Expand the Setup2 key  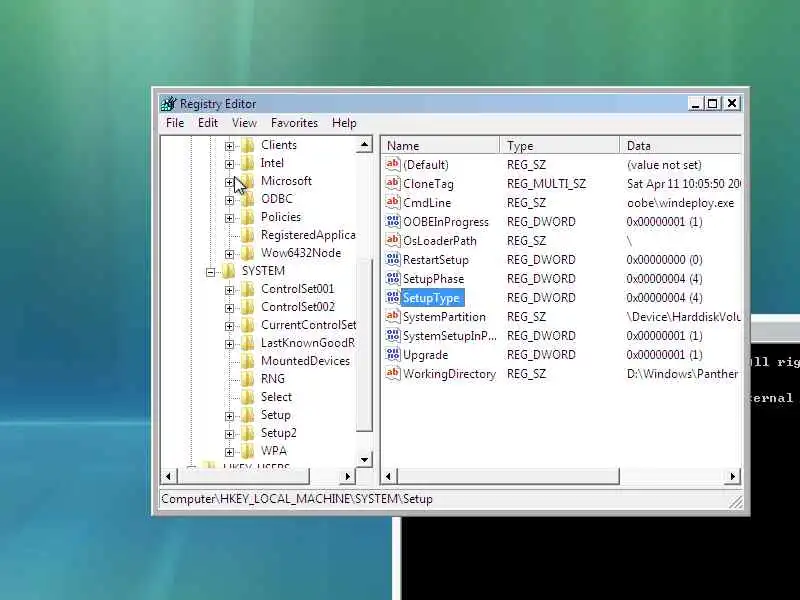tap(229, 434)
